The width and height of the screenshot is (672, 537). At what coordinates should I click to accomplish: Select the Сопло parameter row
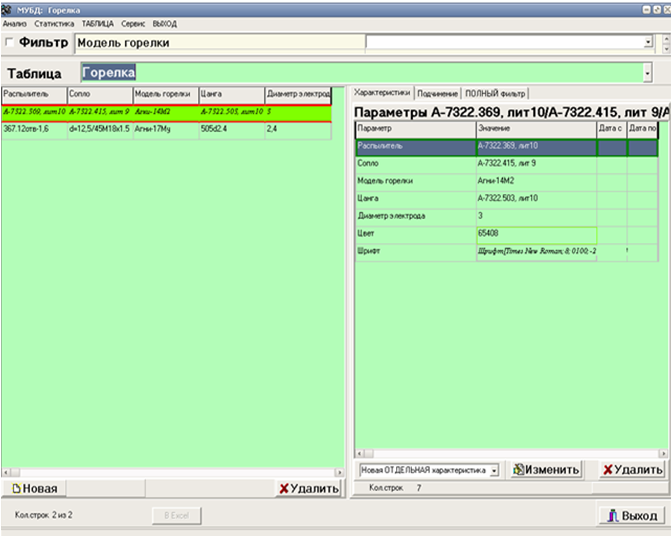(x=507, y=164)
